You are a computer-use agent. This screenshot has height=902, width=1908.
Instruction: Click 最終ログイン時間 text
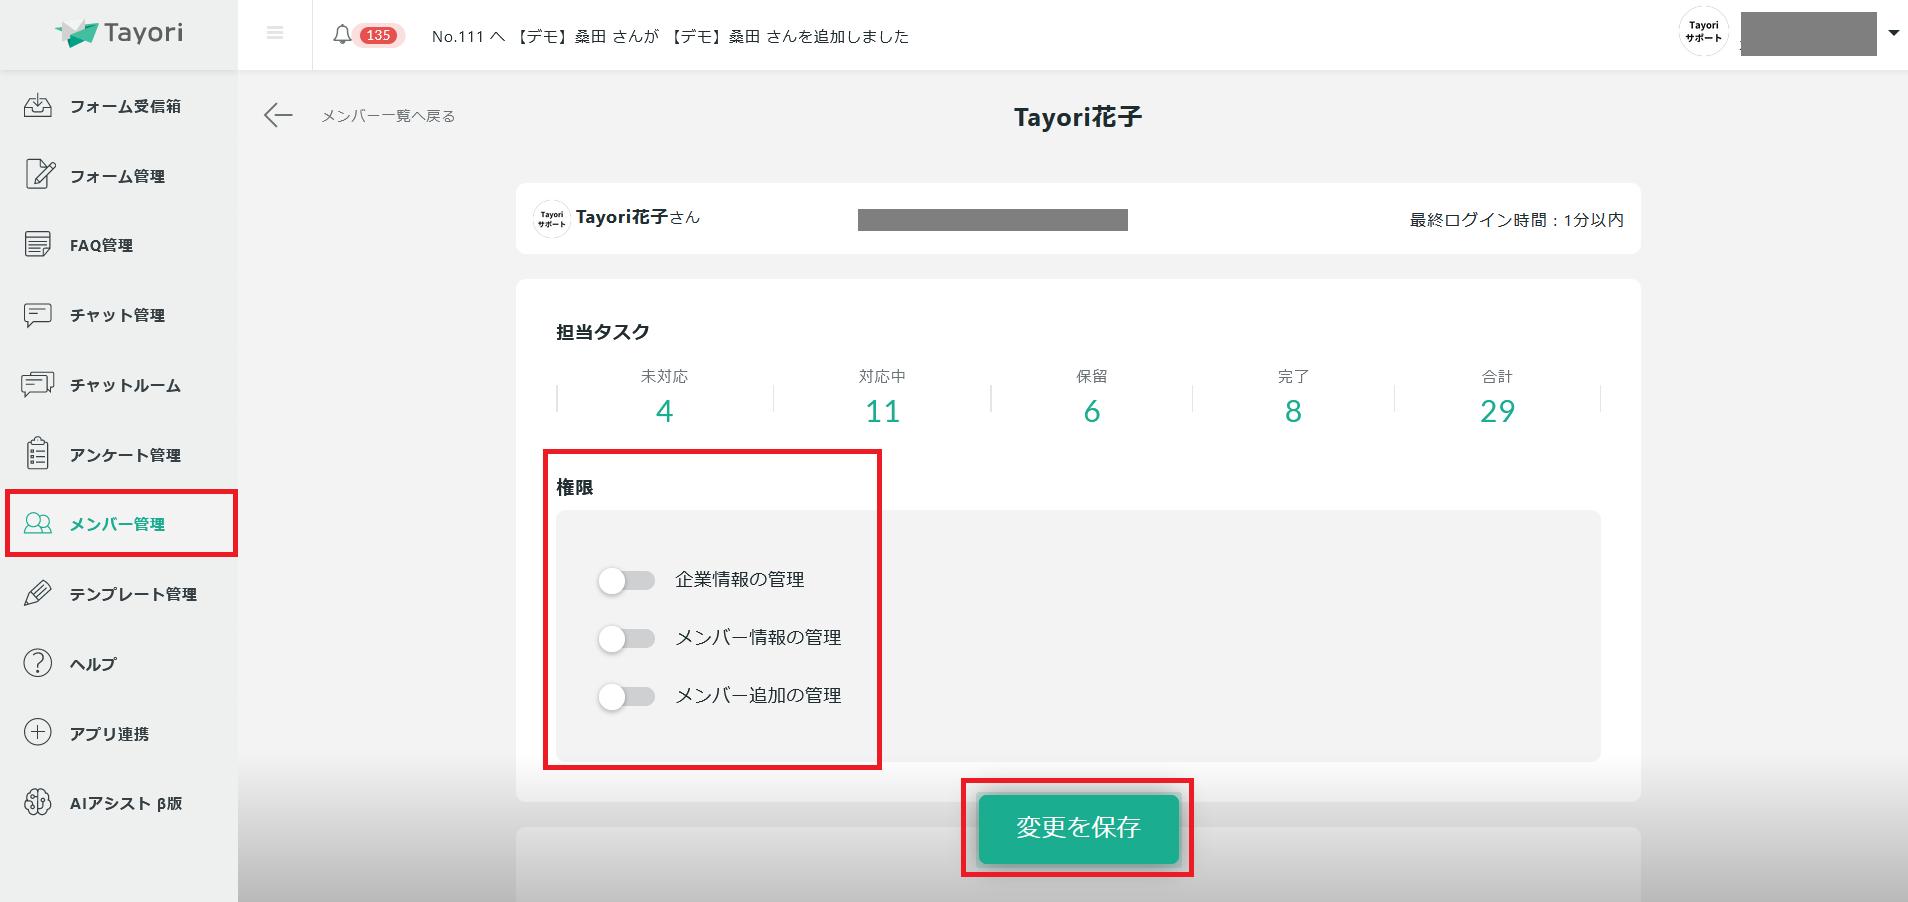coord(1516,220)
